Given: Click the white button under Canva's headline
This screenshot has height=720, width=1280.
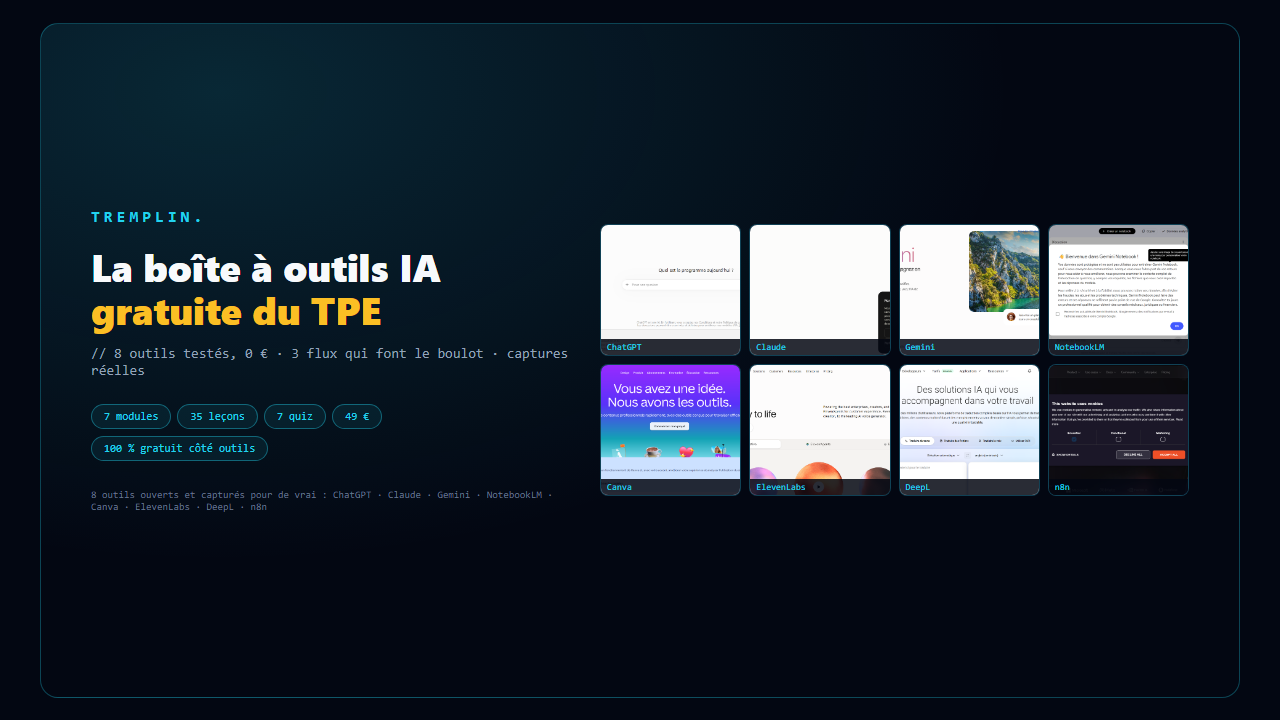Looking at the screenshot, I should [670, 426].
